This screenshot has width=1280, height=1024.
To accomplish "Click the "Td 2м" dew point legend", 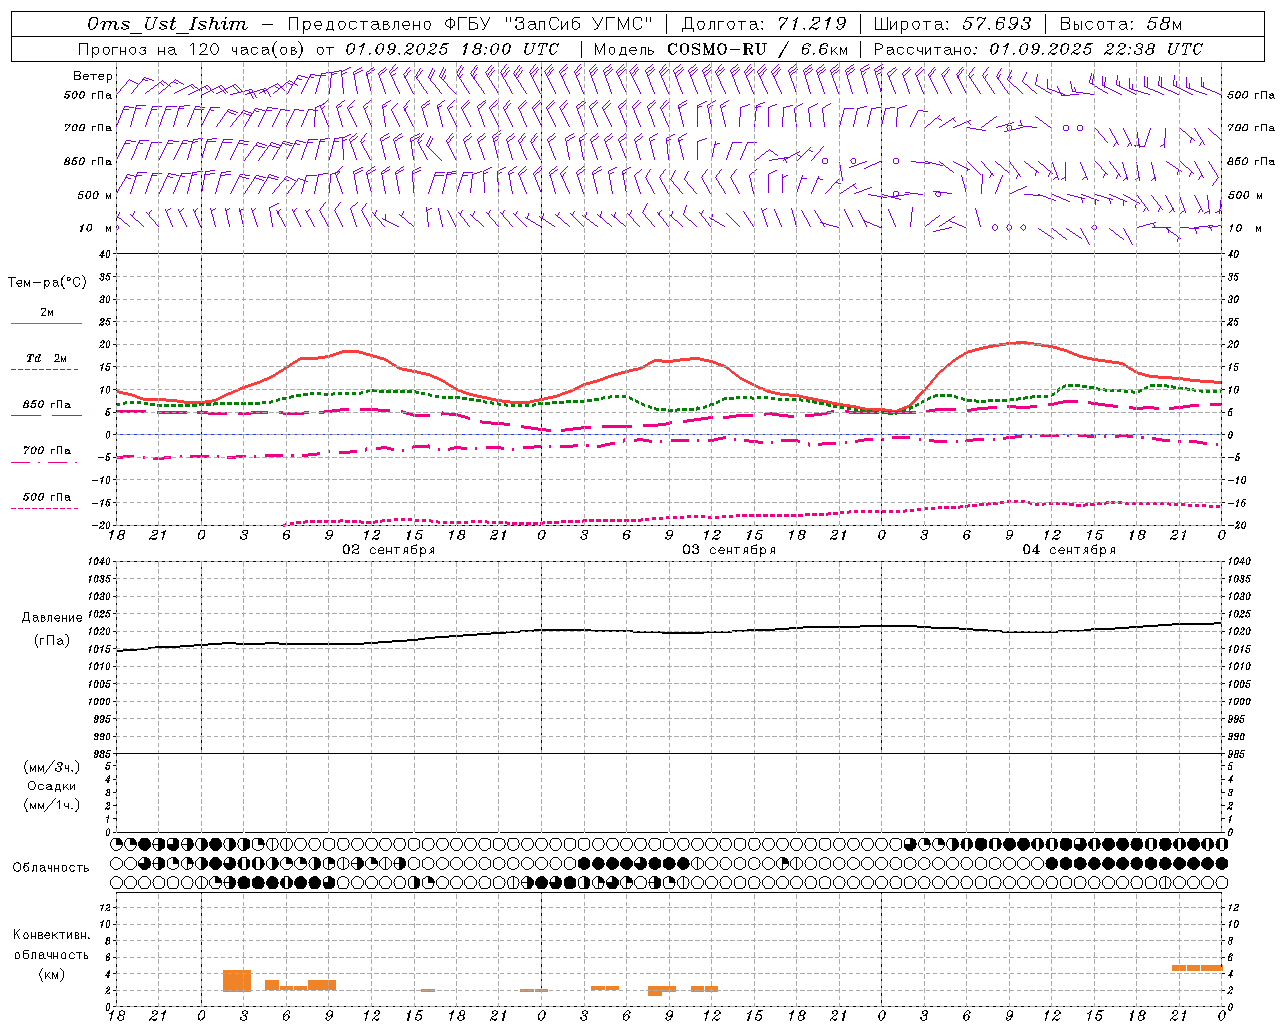I will [46, 358].
